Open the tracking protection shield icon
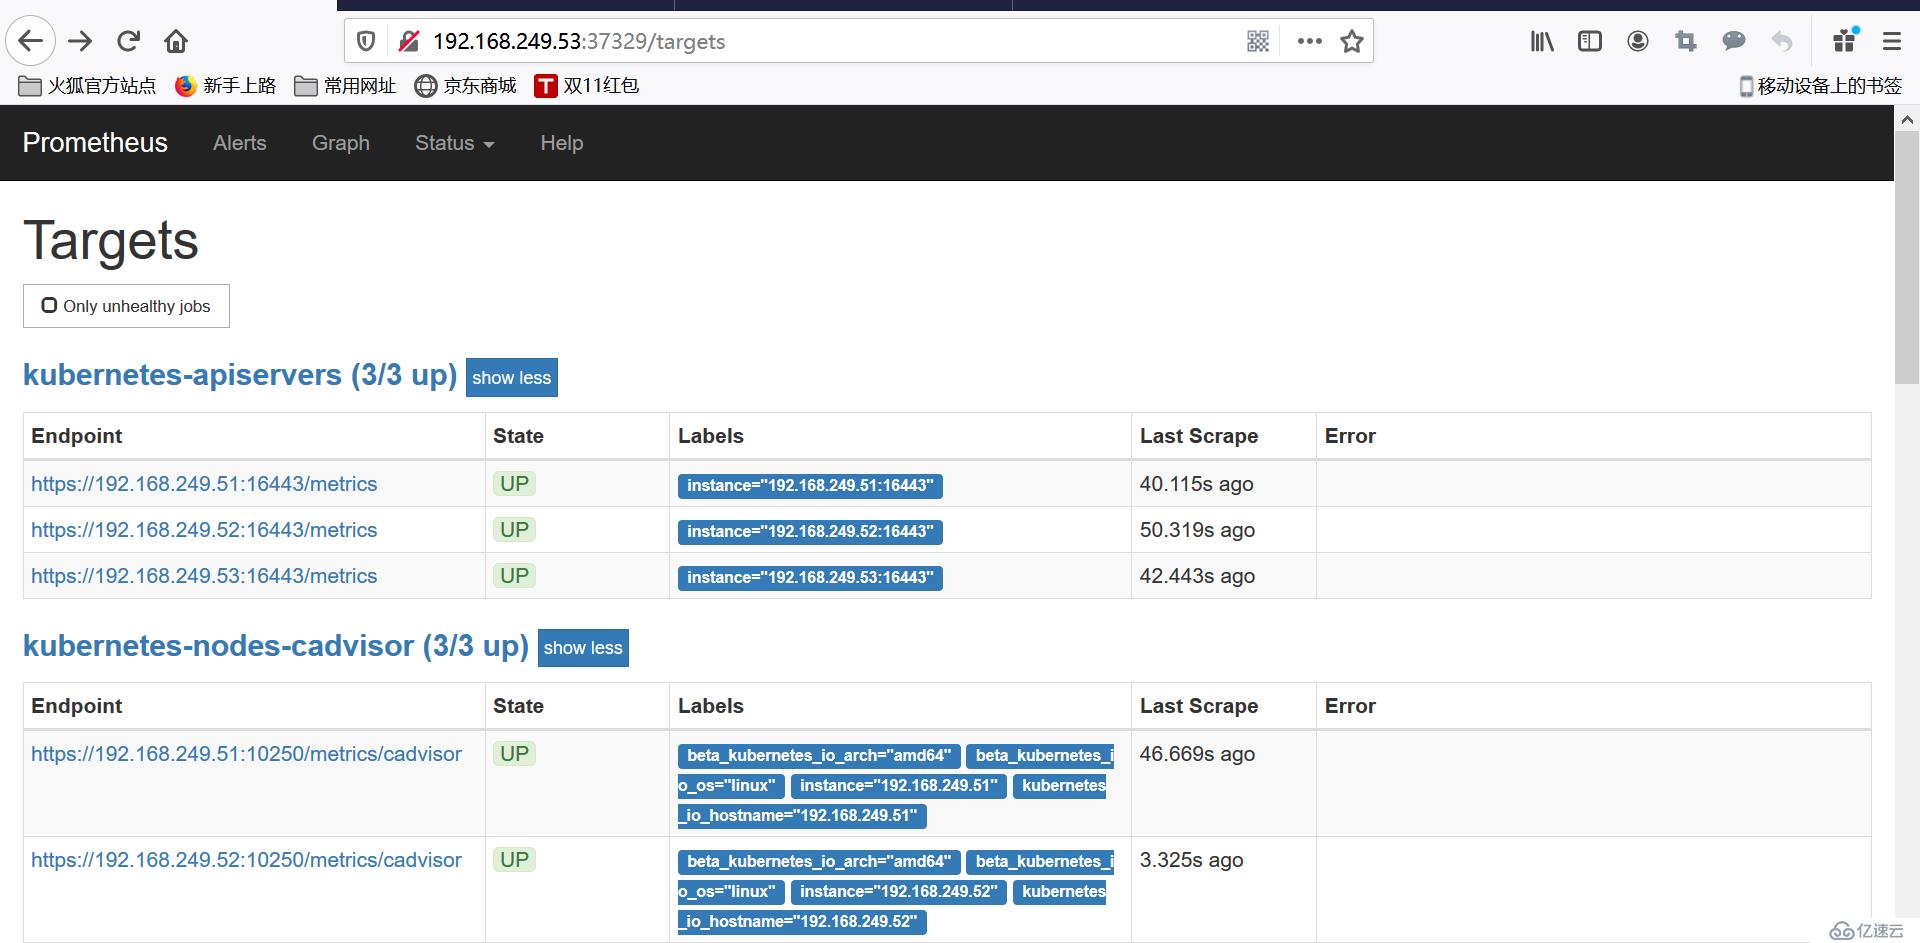 (366, 41)
